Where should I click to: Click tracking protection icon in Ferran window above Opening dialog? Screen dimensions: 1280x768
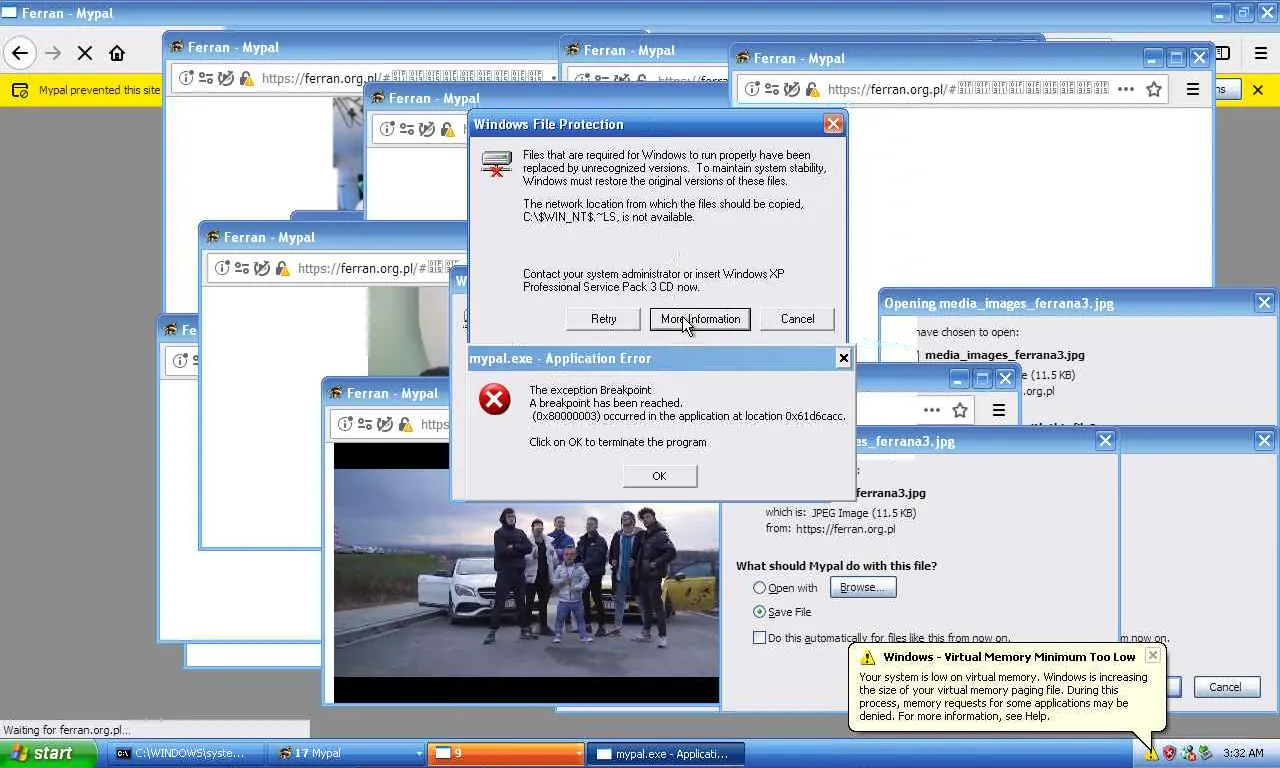pos(791,89)
